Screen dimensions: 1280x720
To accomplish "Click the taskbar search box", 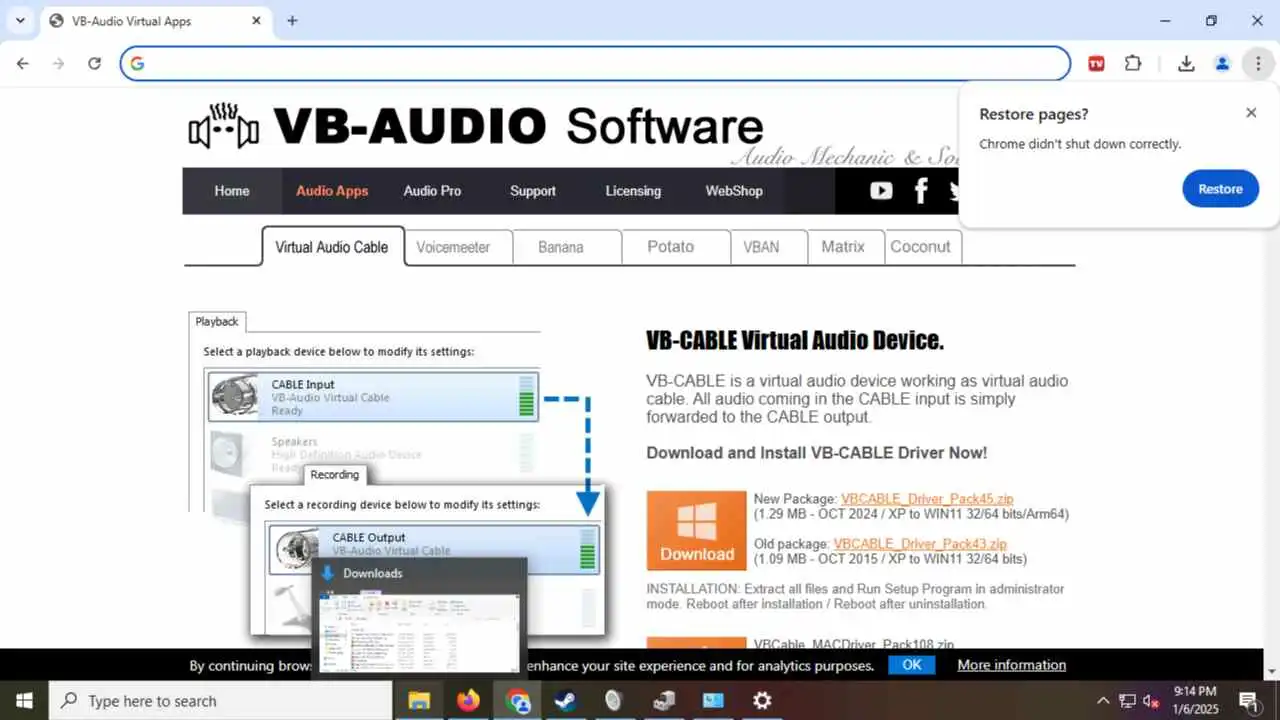I will pyautogui.click(x=220, y=700).
